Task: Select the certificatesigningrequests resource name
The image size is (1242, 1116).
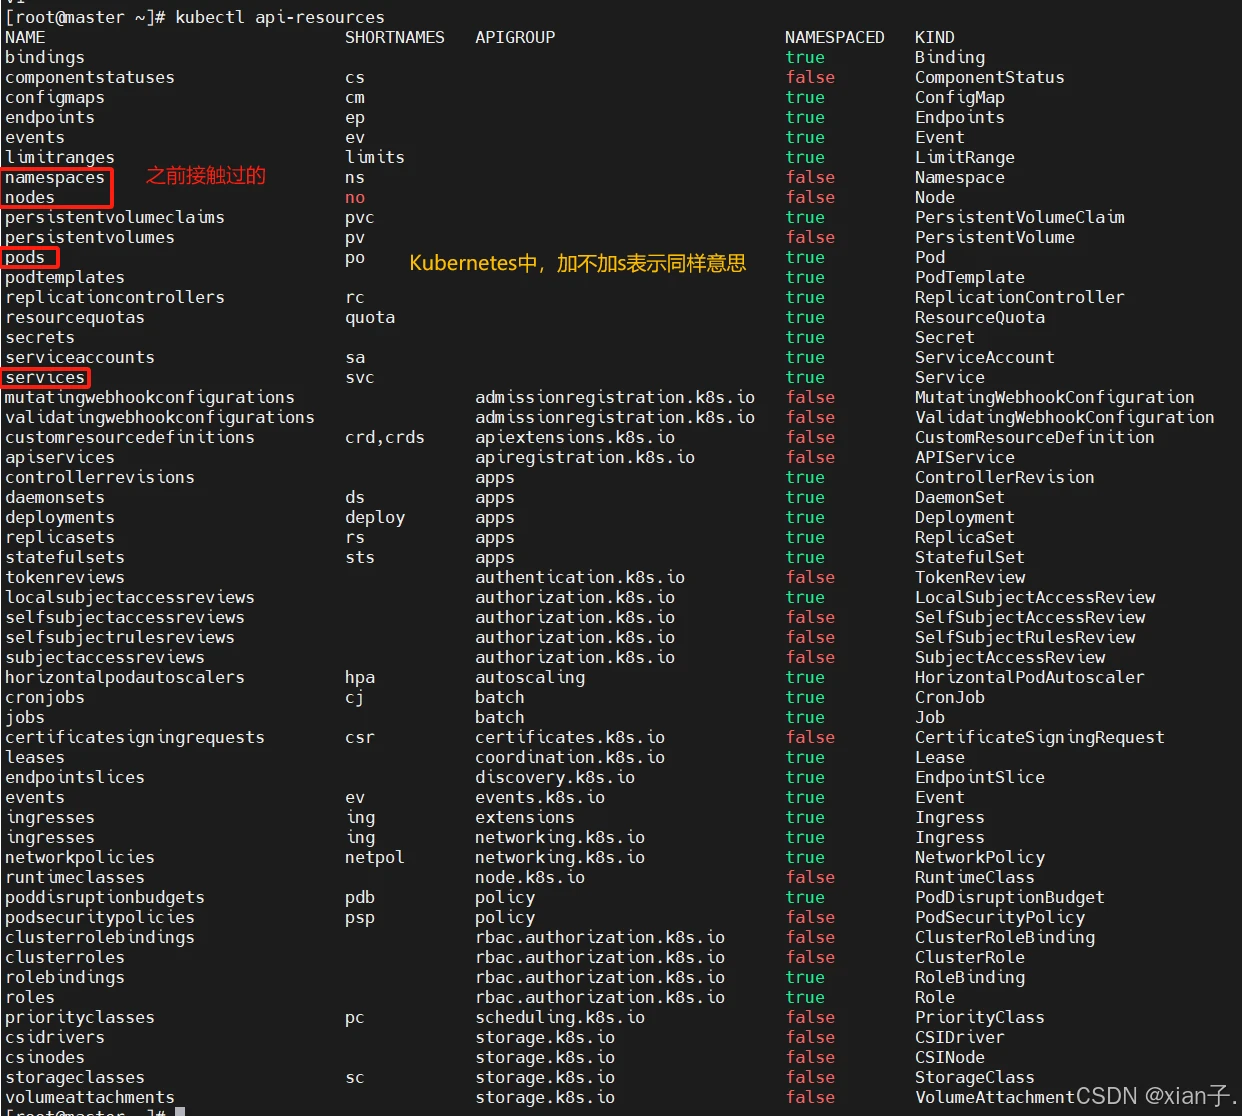Action: click(x=135, y=738)
